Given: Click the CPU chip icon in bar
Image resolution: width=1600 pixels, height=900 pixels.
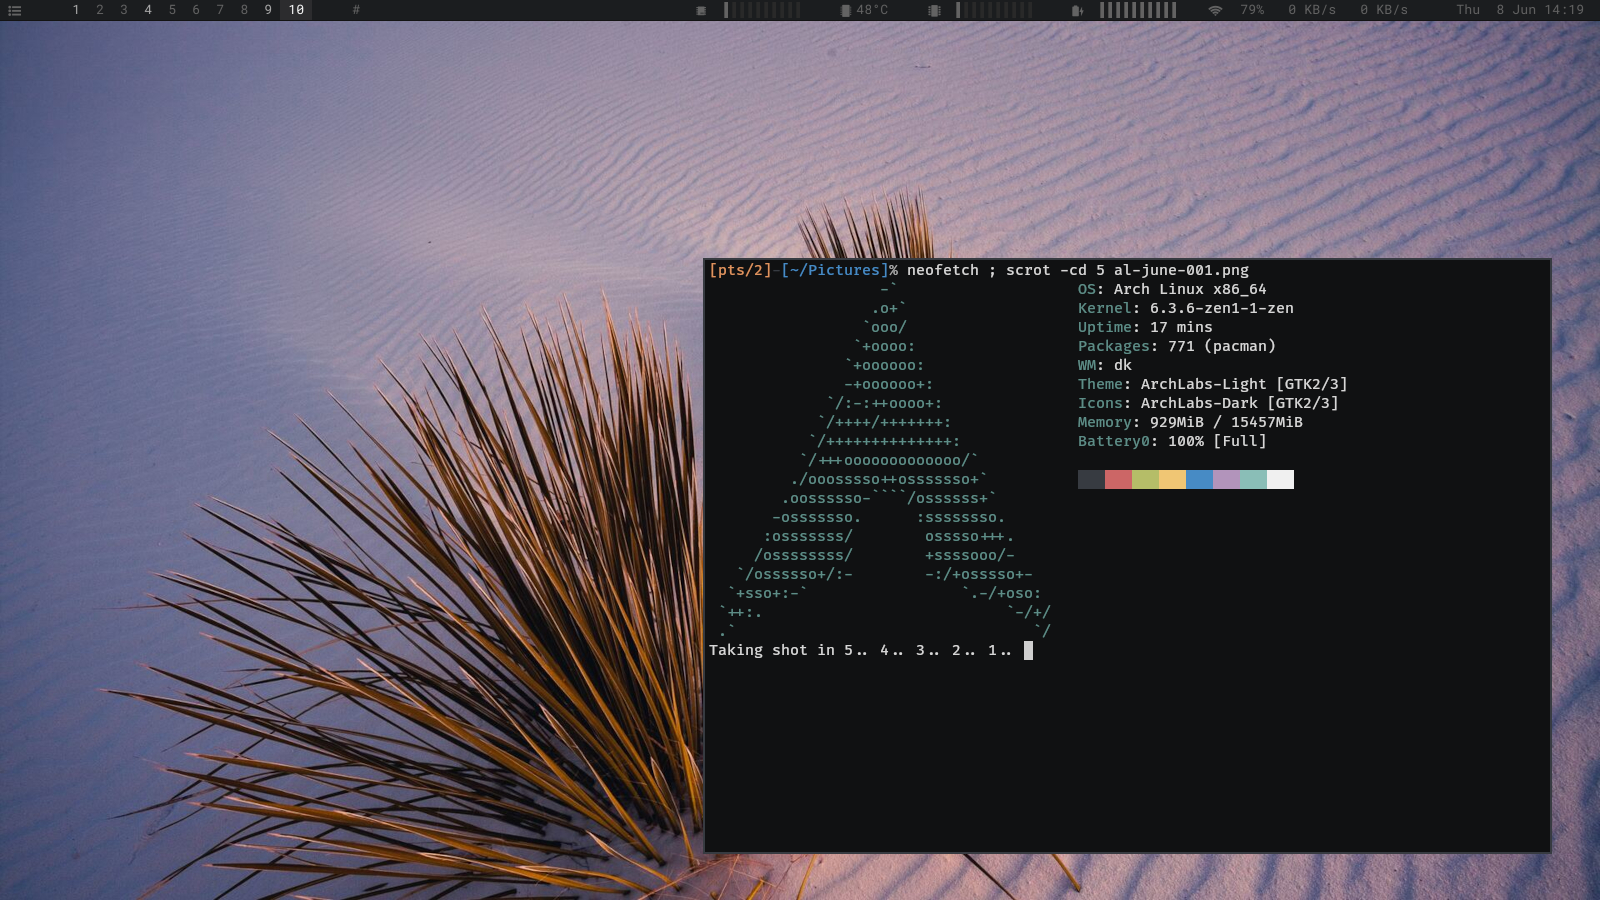Looking at the screenshot, I should [701, 10].
